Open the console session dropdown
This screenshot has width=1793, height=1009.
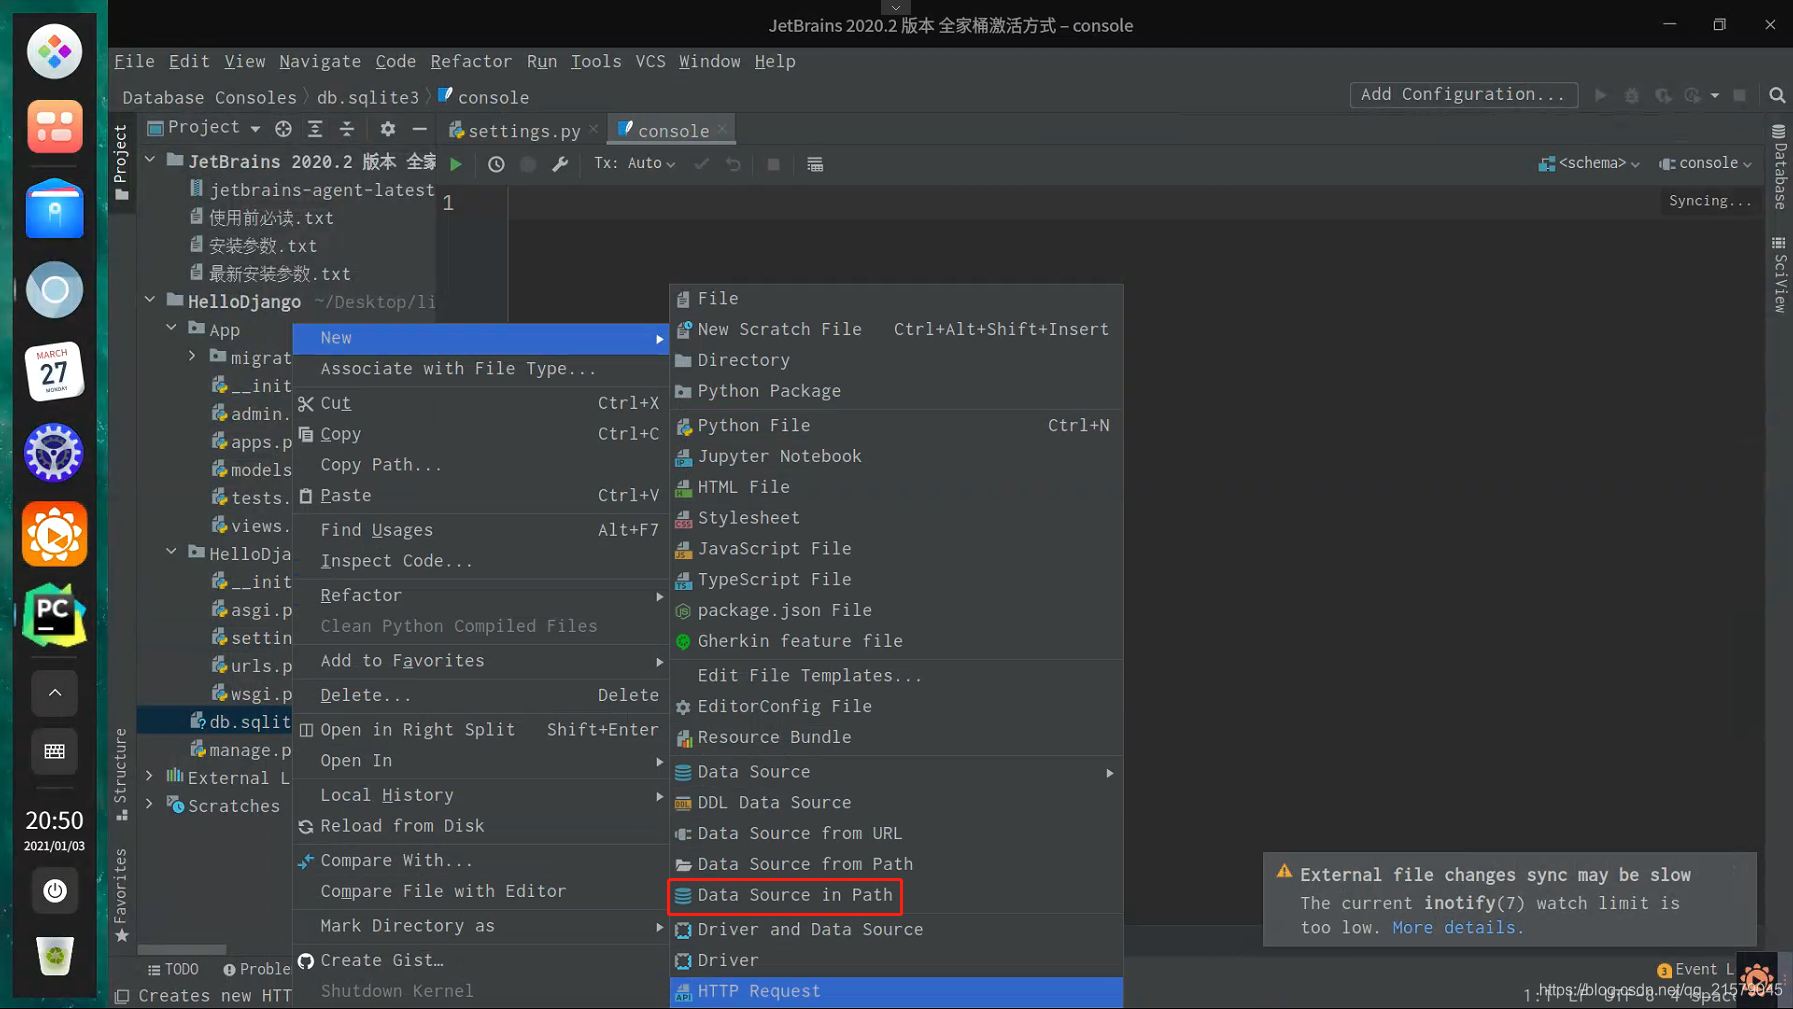1705,163
